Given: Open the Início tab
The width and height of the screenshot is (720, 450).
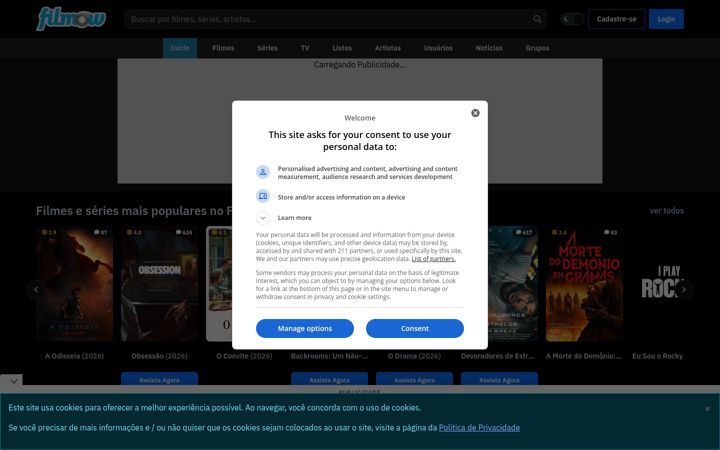Looking at the screenshot, I should click(x=180, y=48).
